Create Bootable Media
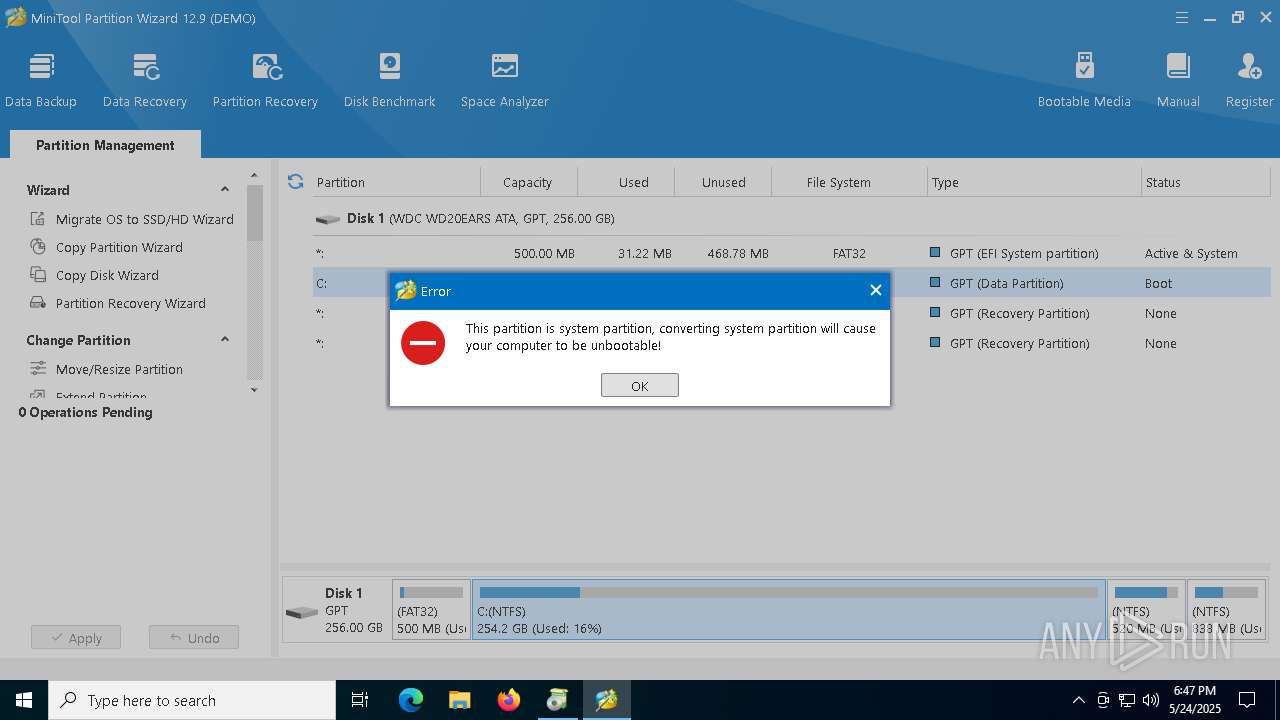 click(1084, 80)
